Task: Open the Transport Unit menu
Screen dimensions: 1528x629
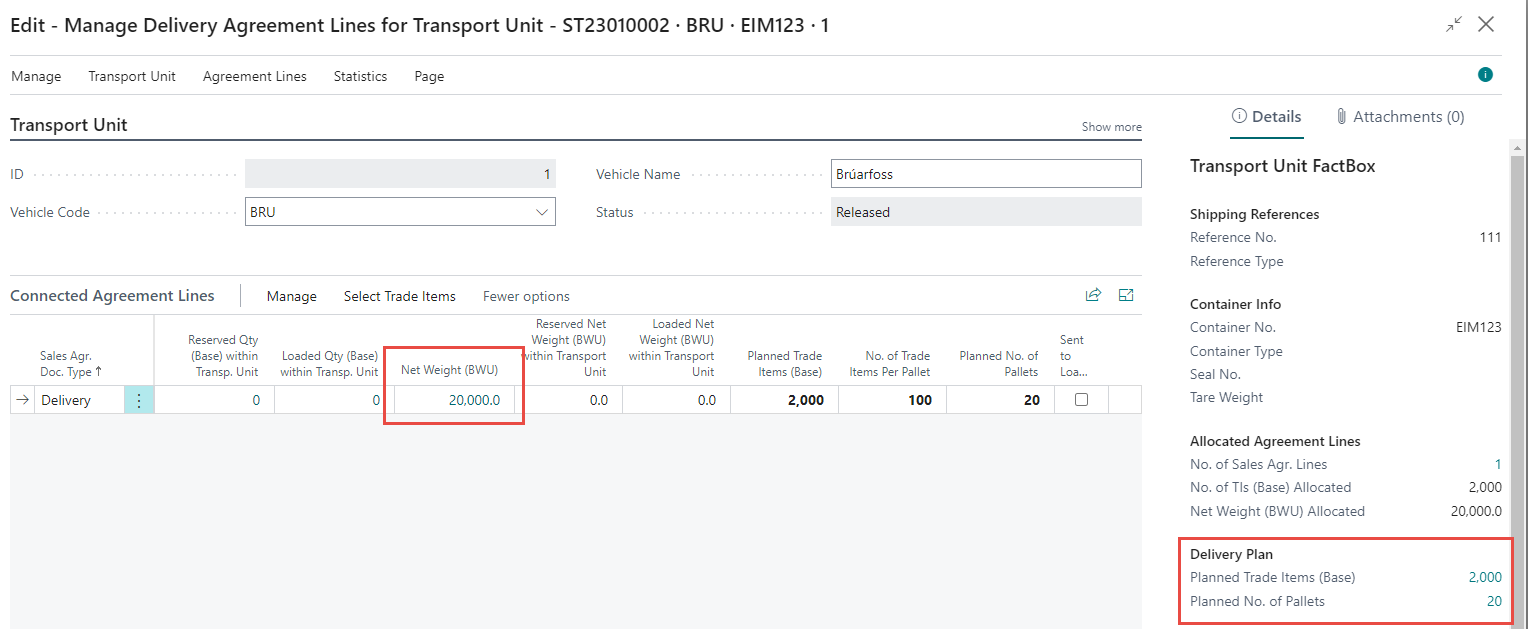Action: pyautogui.click(x=132, y=76)
